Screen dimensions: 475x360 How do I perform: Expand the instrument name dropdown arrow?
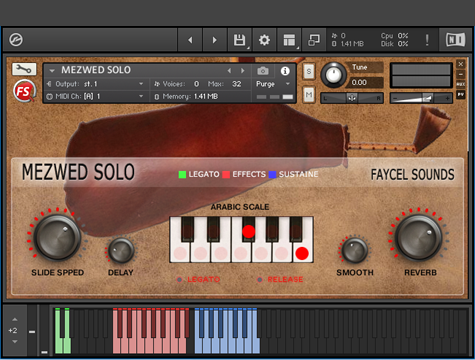(x=52, y=71)
